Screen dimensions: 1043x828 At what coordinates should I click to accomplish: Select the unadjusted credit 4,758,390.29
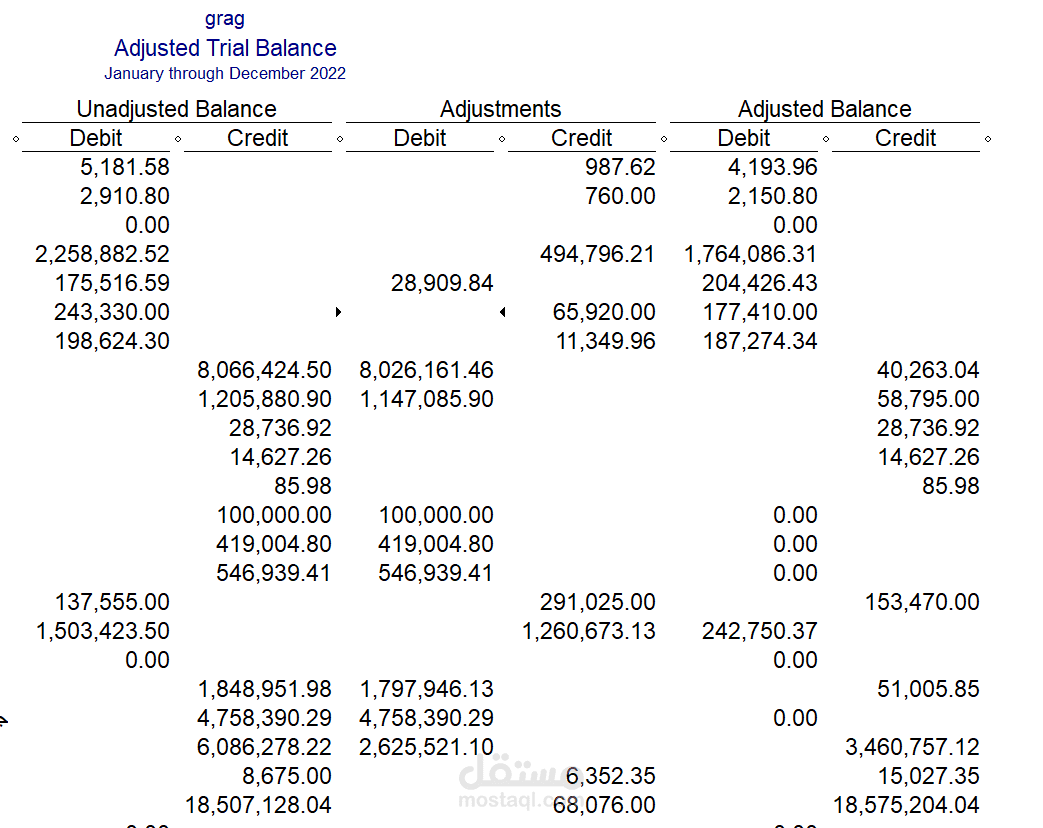pyautogui.click(x=264, y=718)
